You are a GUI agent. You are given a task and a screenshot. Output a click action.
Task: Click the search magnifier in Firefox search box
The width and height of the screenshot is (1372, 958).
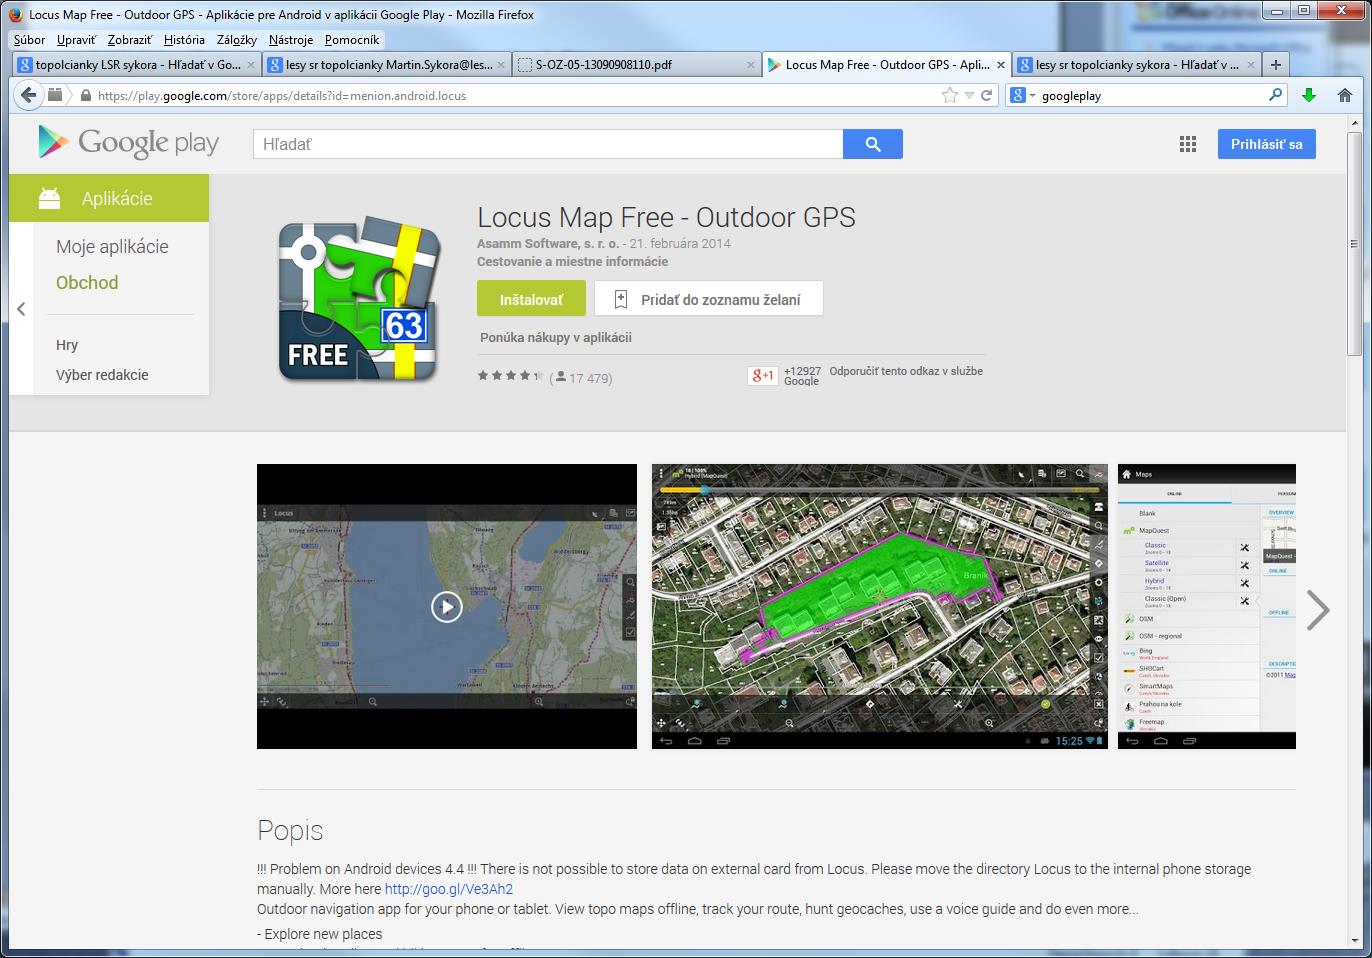pos(1275,95)
